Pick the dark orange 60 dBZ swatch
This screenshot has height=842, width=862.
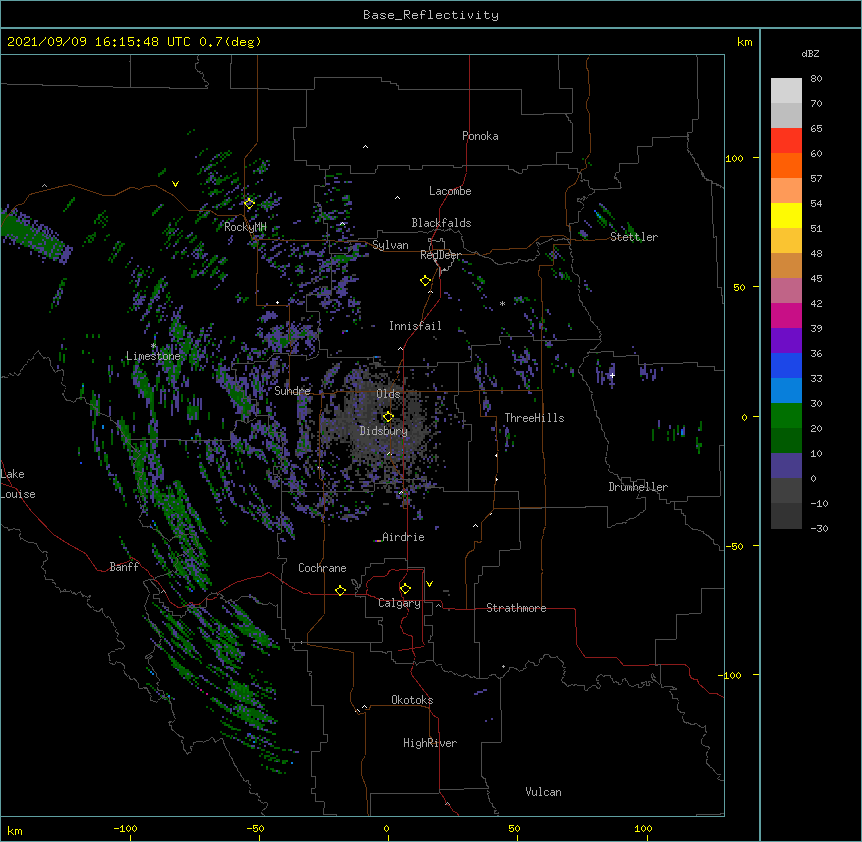[786, 165]
